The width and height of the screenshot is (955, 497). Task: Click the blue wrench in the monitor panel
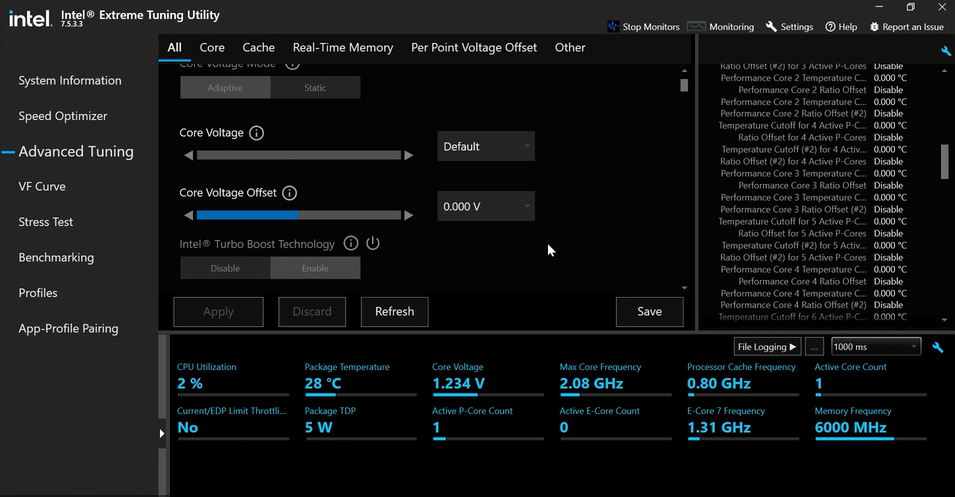point(938,347)
